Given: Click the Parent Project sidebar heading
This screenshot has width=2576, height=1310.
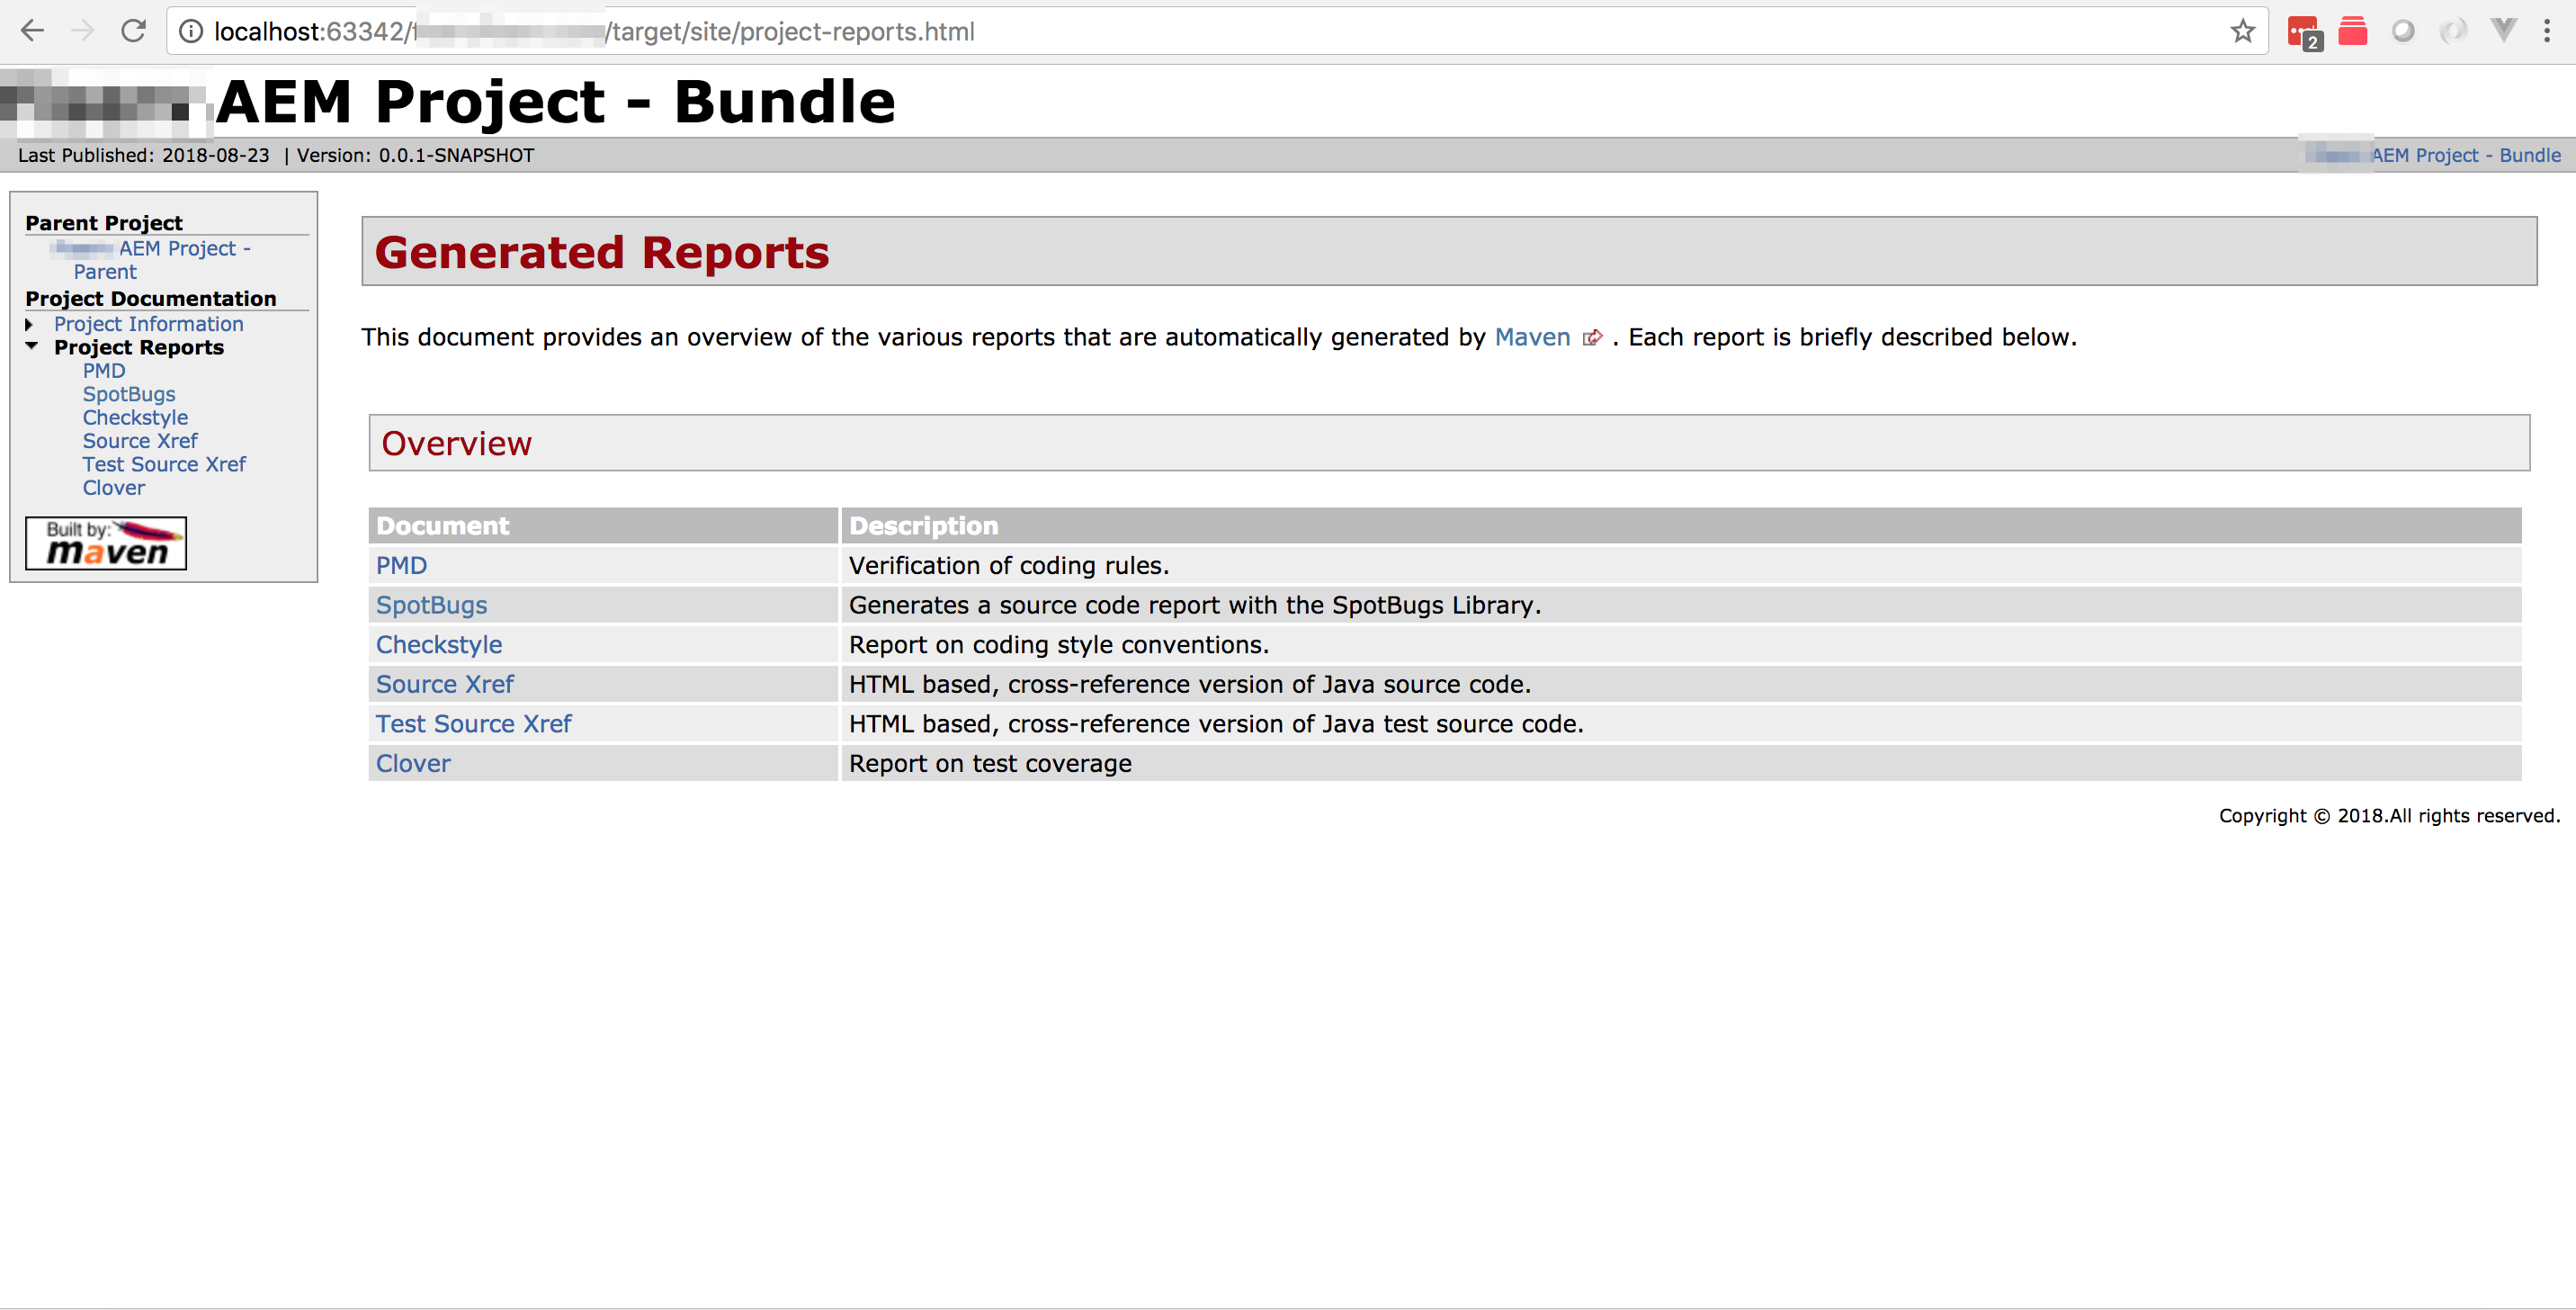Looking at the screenshot, I should pos(104,223).
